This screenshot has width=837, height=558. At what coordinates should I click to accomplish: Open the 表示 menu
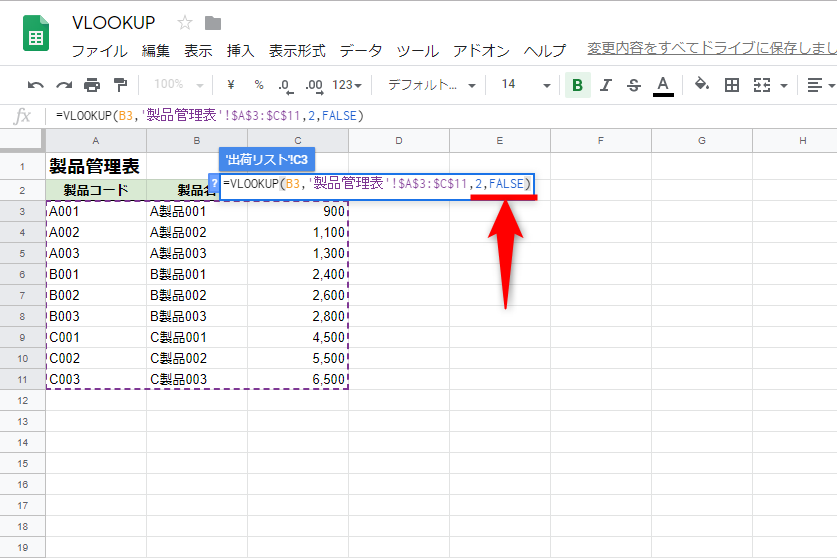[x=198, y=51]
